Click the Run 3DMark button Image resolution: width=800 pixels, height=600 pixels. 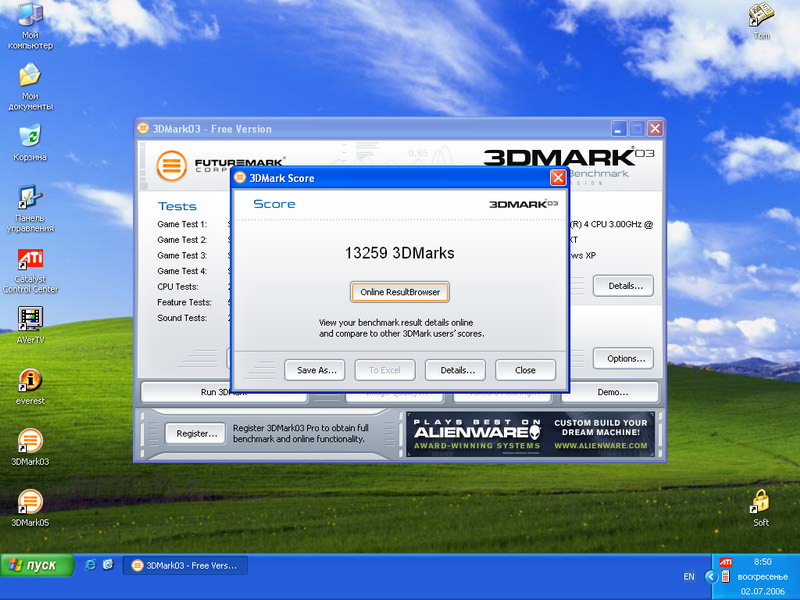coord(223,392)
